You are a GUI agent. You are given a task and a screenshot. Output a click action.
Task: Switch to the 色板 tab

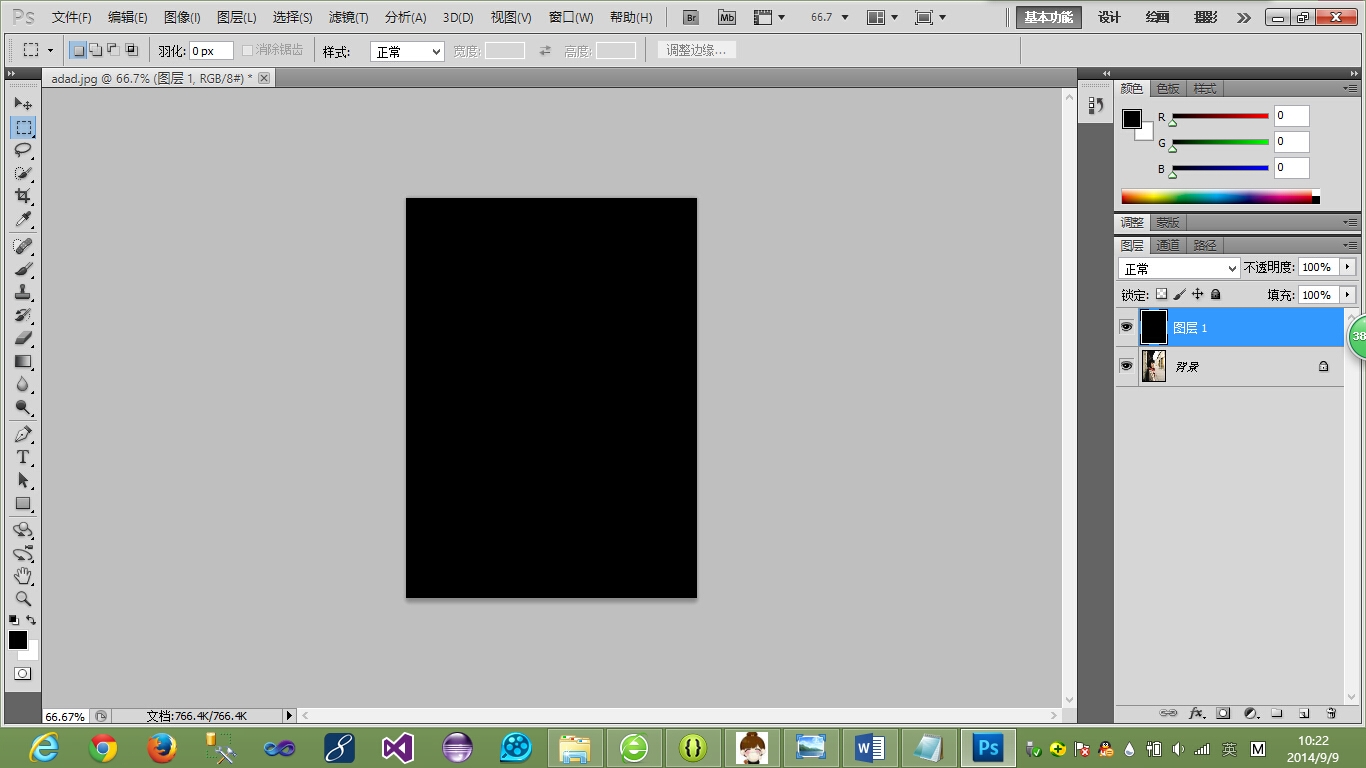(1168, 89)
